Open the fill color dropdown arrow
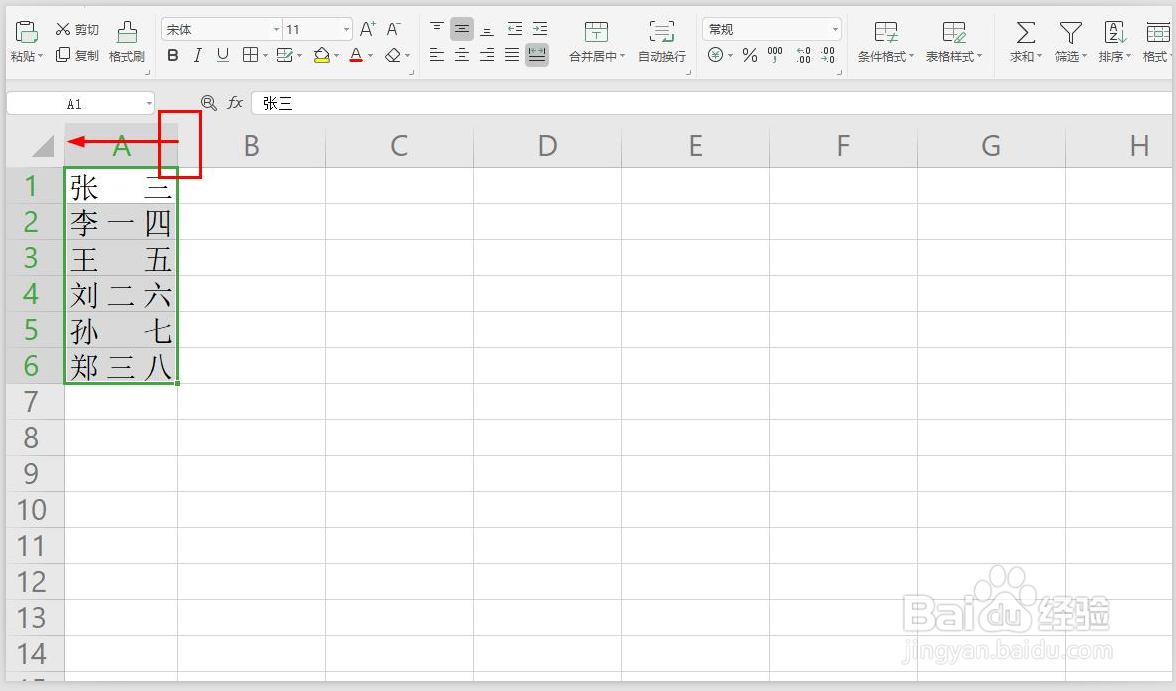The height and width of the screenshot is (691, 1176). point(336,56)
